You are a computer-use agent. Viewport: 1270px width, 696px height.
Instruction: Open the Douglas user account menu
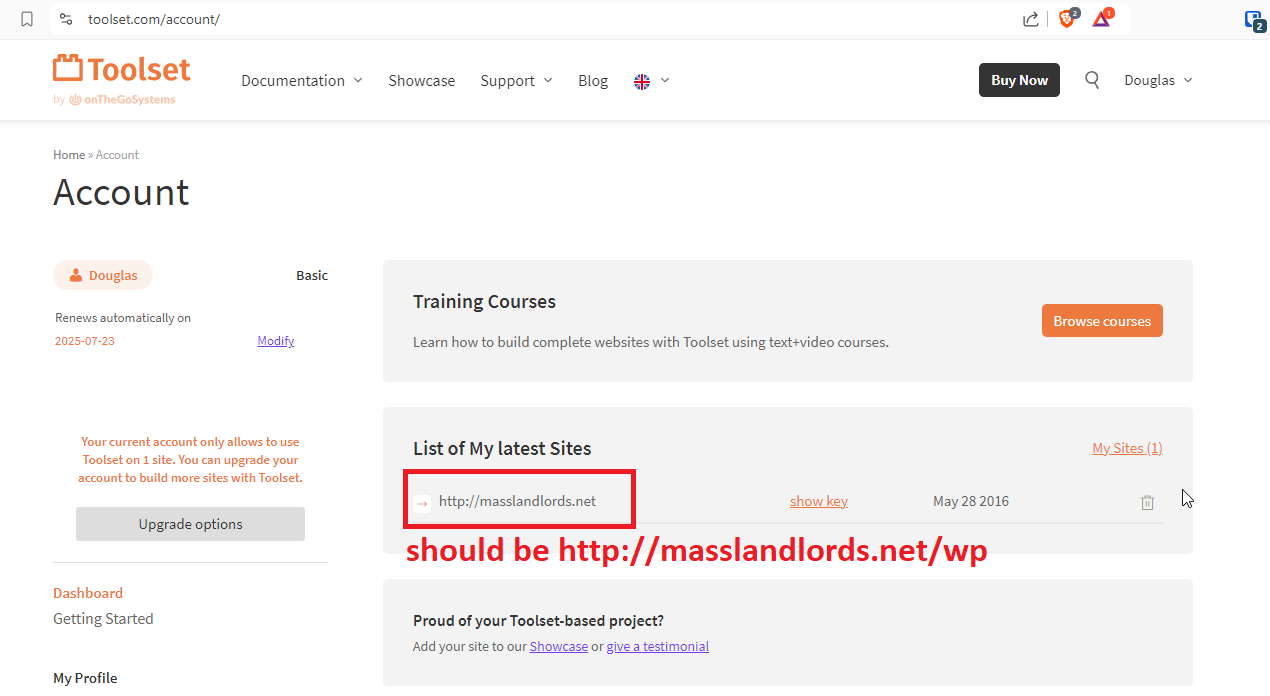1158,80
